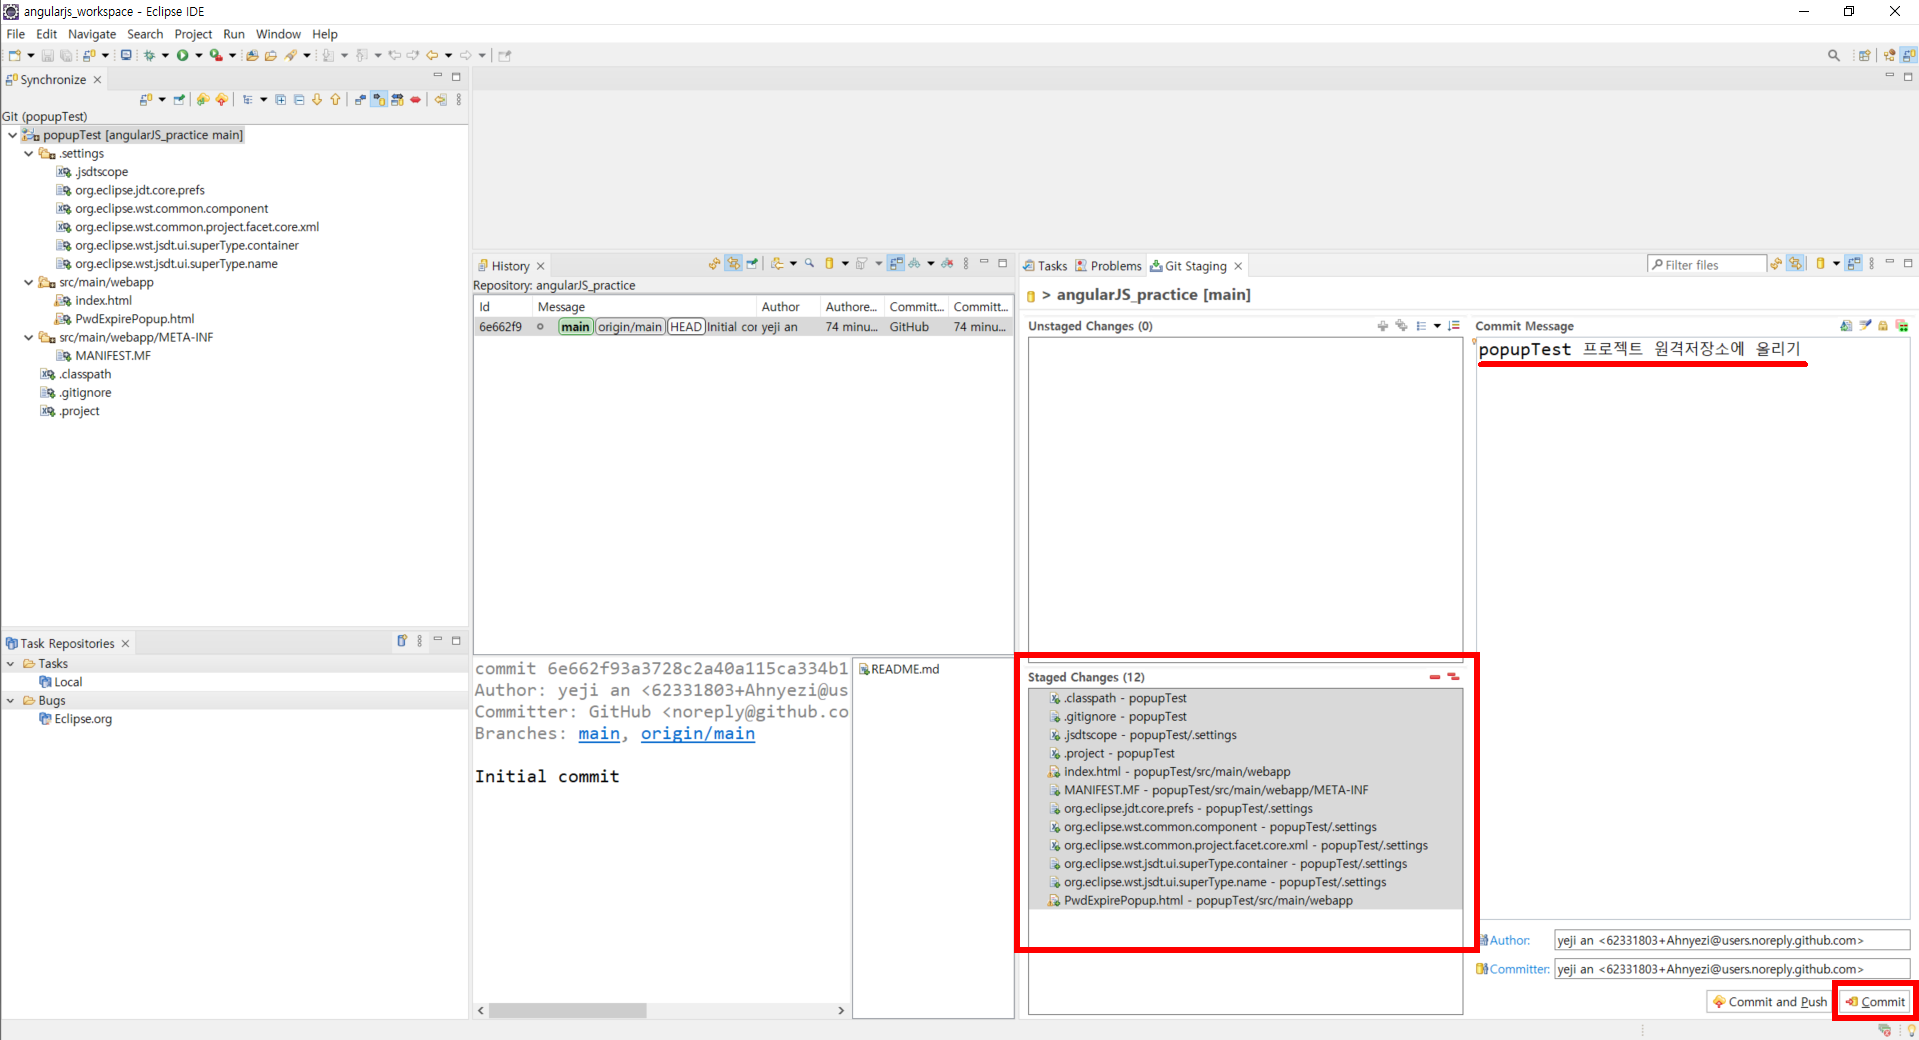Remove selected files from index red minus
The height and width of the screenshot is (1040, 1919).
click(x=1435, y=677)
